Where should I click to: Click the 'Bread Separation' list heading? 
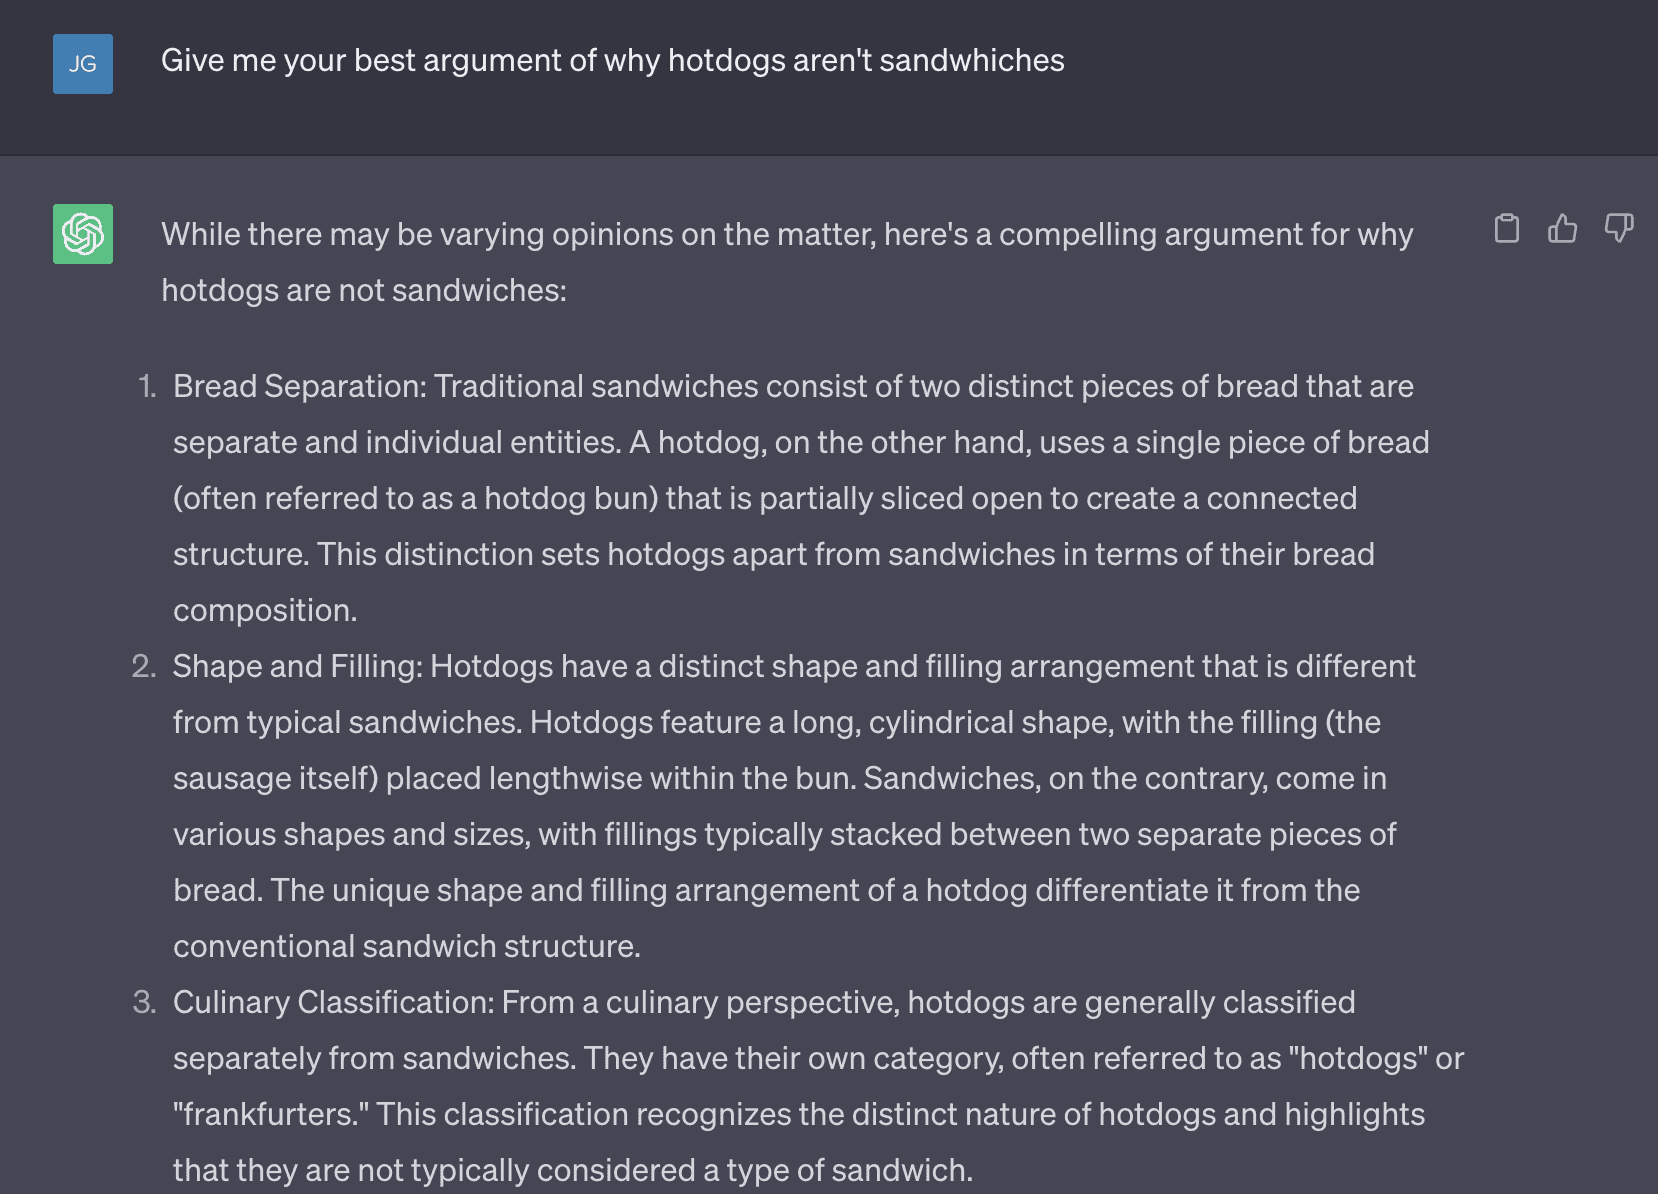tap(298, 386)
